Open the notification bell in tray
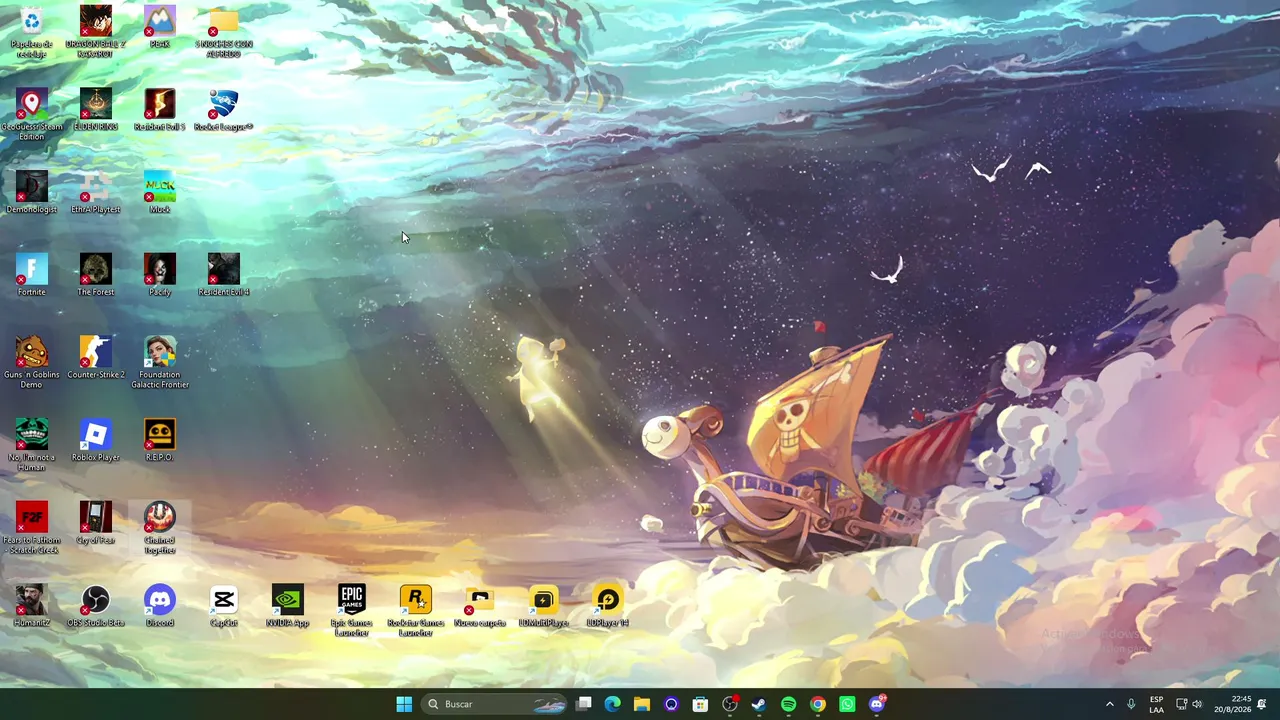This screenshot has height=720, width=1280. click(x=1262, y=704)
